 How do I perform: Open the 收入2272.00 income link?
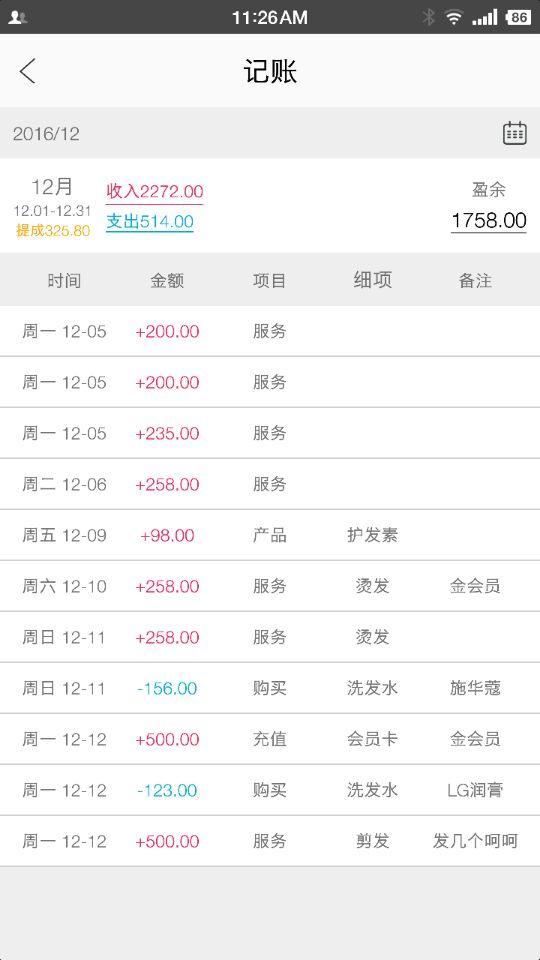154,192
